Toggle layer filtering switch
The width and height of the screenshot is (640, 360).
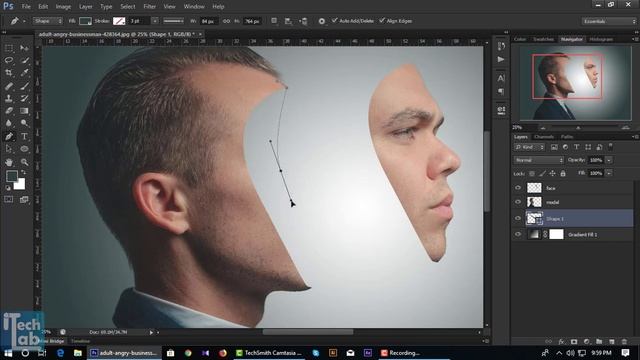[611, 146]
